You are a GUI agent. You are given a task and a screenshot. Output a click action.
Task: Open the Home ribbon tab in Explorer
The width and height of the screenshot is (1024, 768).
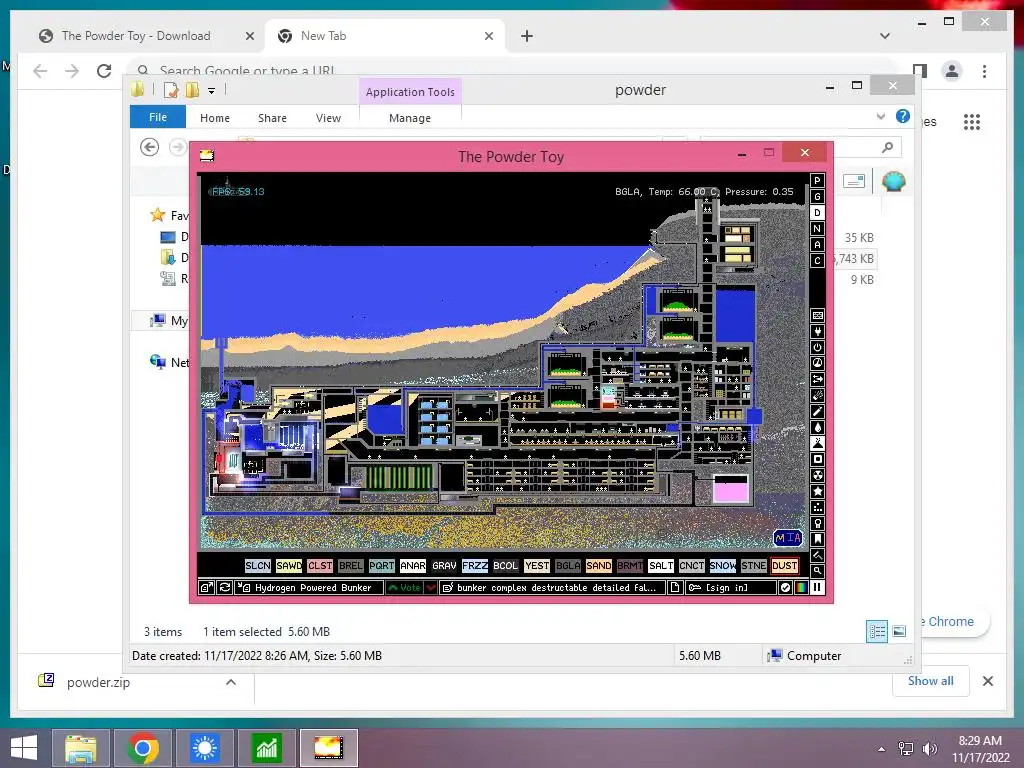(x=215, y=118)
